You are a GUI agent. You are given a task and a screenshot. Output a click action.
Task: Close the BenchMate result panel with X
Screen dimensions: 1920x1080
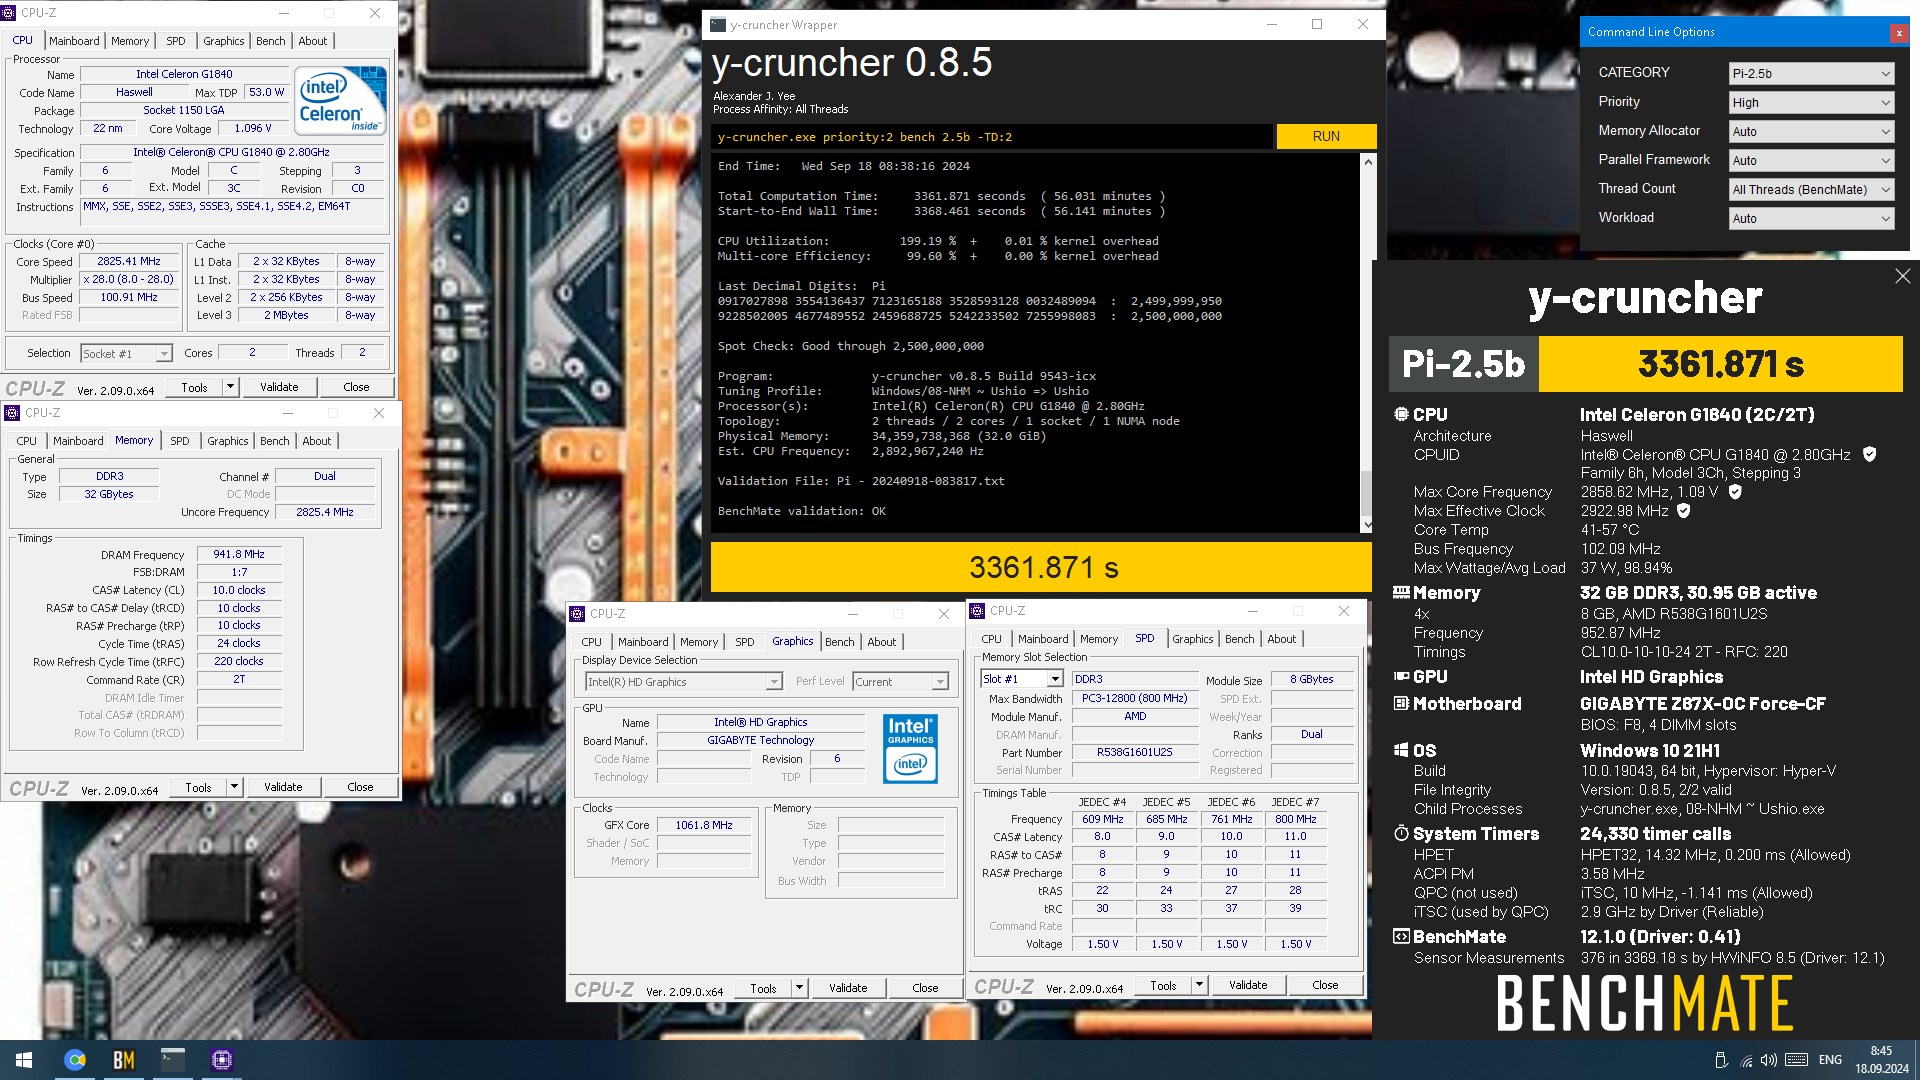(1902, 276)
